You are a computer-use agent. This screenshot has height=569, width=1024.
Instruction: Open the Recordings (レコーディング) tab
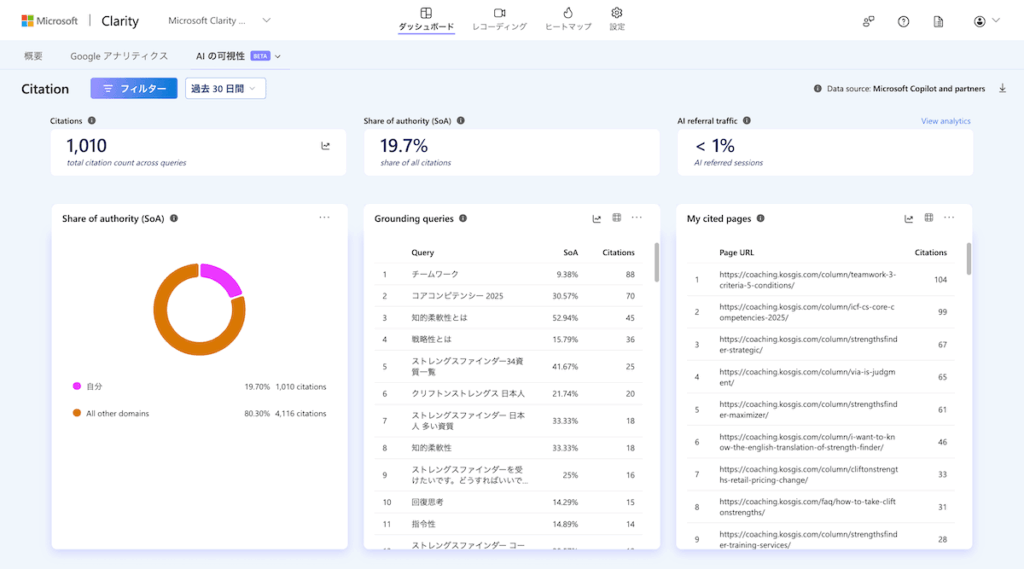click(x=499, y=19)
